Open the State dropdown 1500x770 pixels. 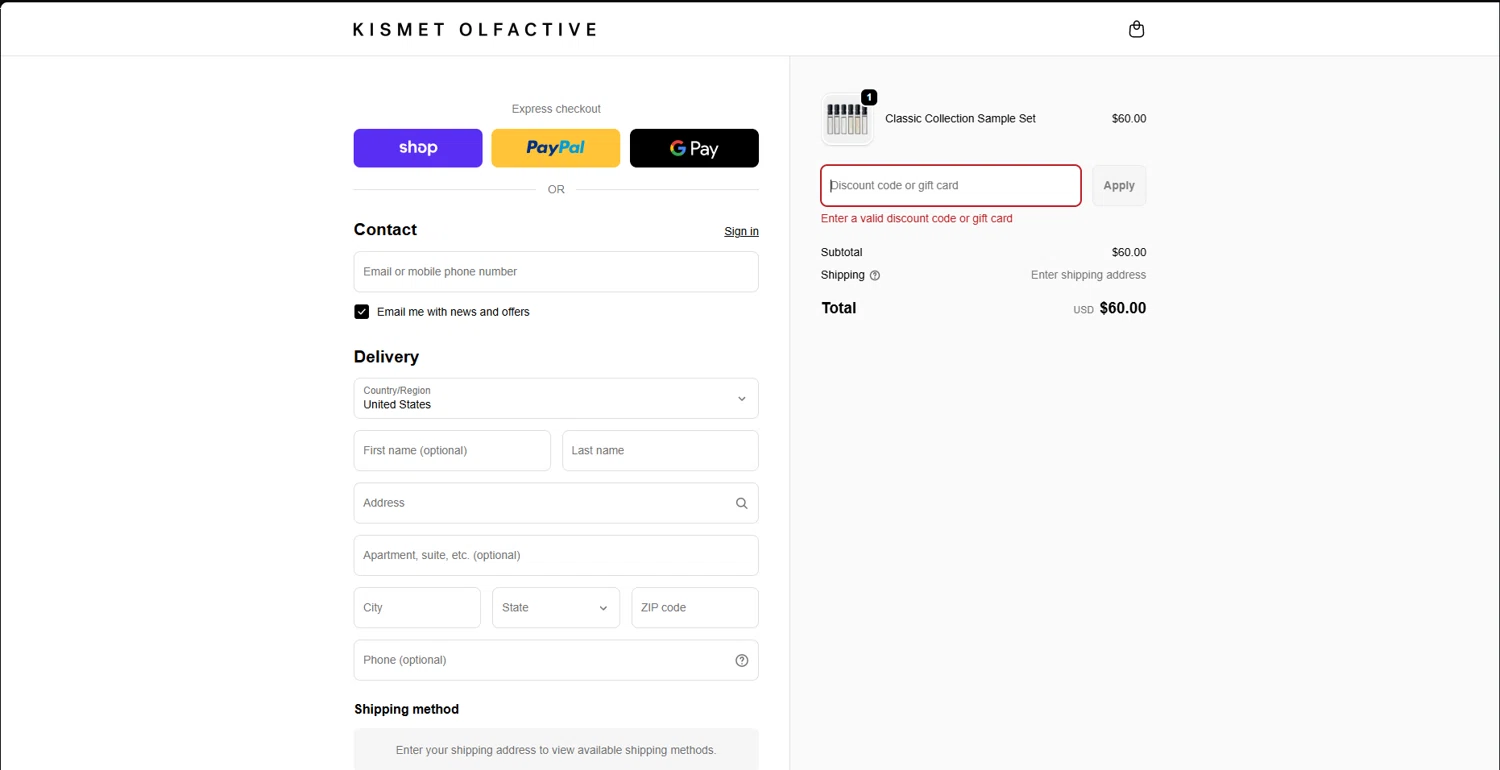(x=556, y=608)
